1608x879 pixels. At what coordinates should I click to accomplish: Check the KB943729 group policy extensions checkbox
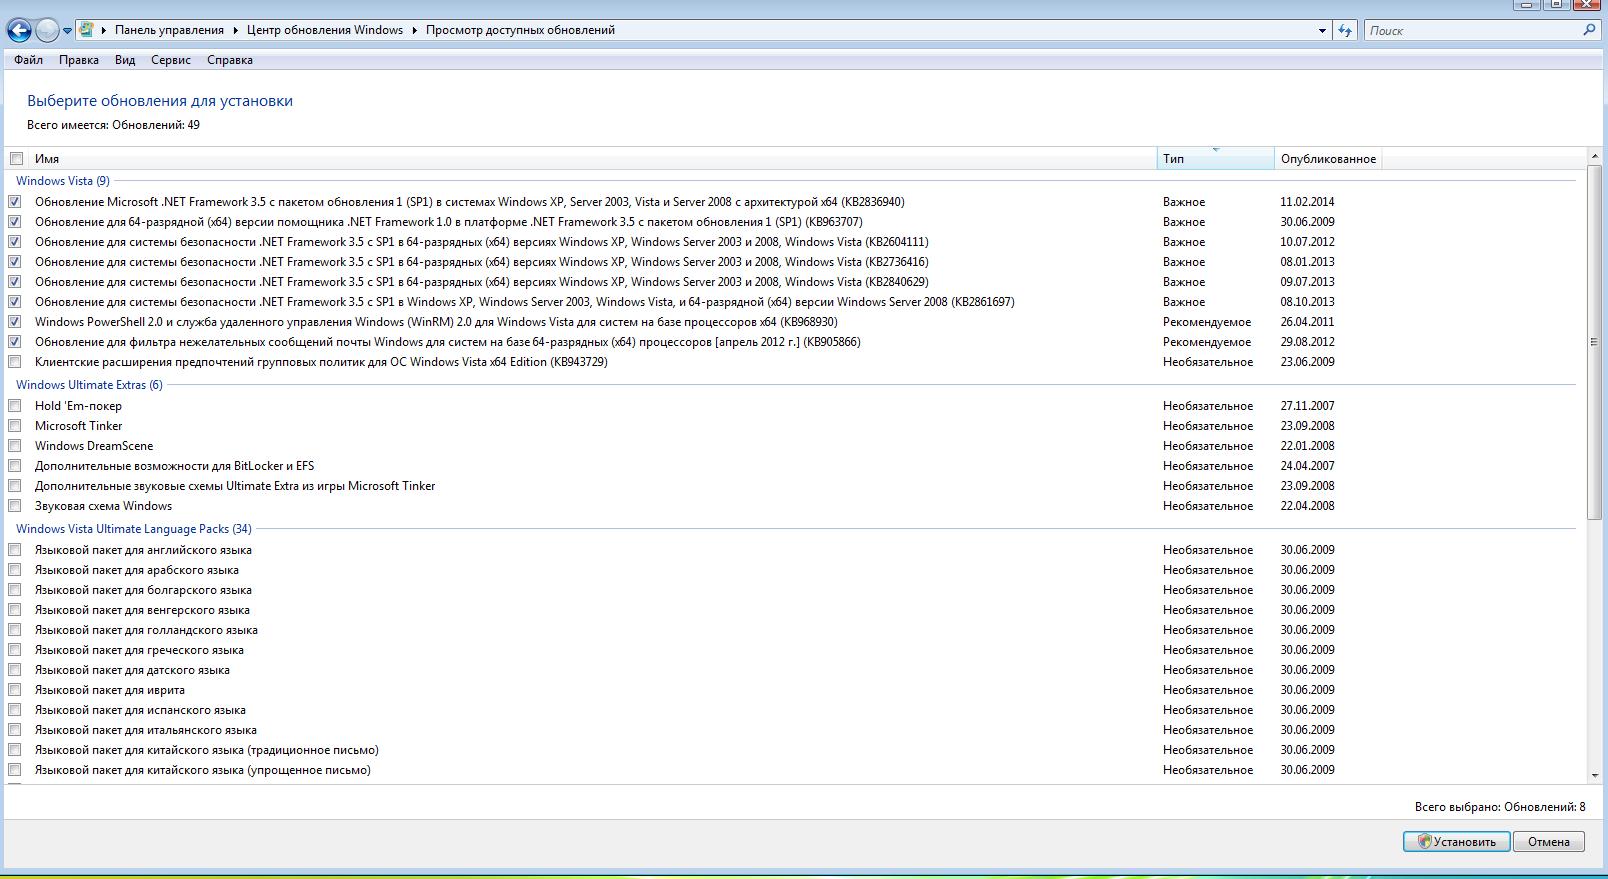pos(15,362)
